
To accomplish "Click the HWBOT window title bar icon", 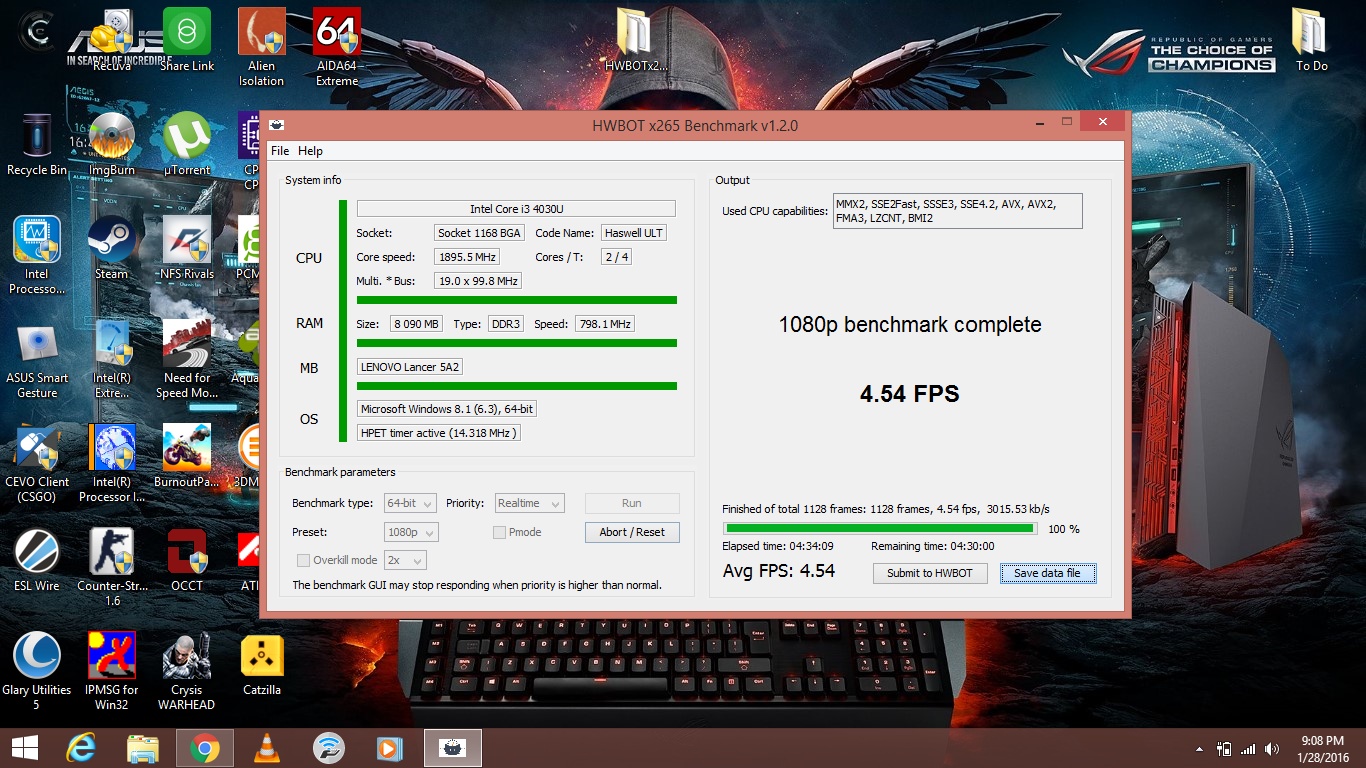I will [x=277, y=125].
